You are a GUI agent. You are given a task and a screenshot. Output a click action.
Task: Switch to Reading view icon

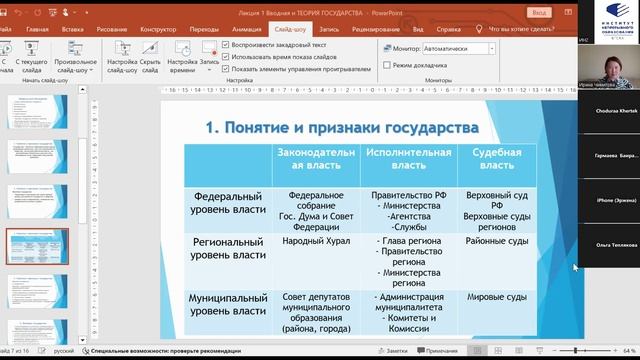coord(519,351)
